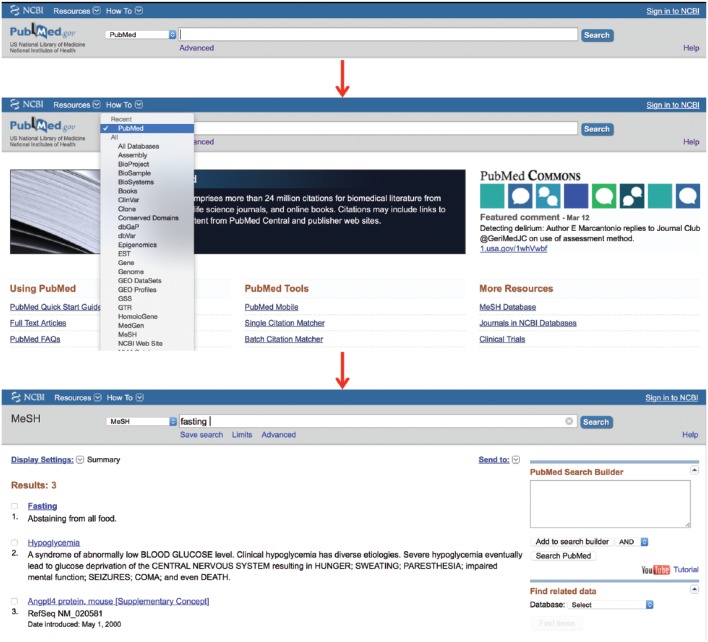Collapse the PubMed Search Builder panel arrow
The image size is (708, 642).
tap(694, 470)
